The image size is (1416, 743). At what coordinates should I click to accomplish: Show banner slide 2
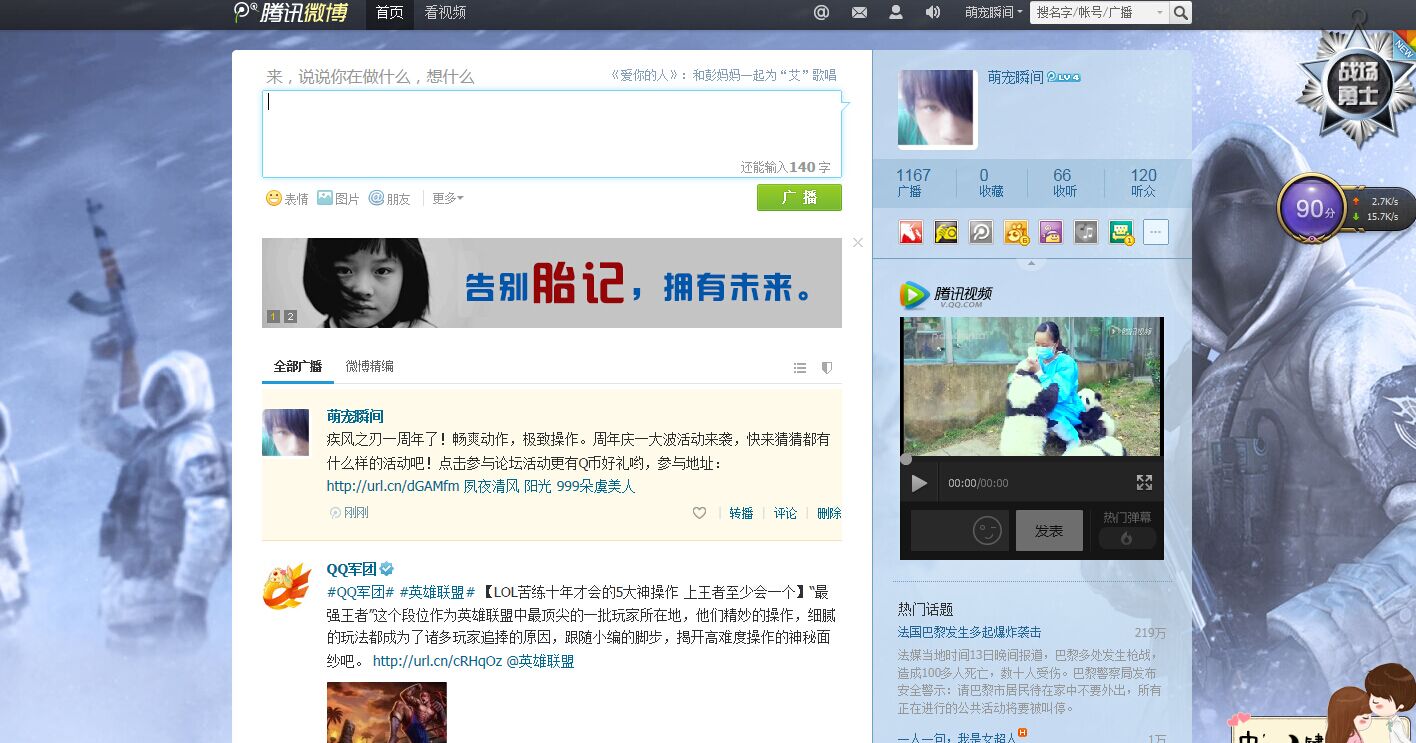tap(290, 317)
